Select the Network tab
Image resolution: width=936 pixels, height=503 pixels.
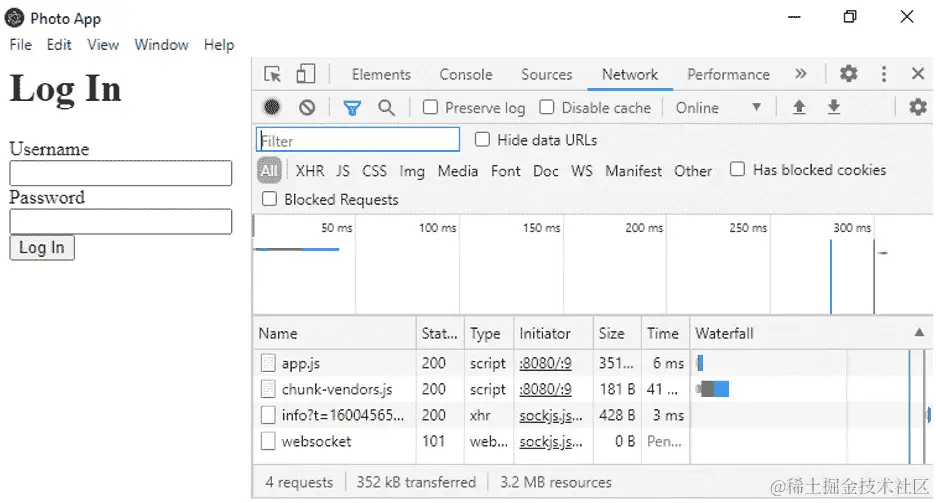(x=630, y=75)
